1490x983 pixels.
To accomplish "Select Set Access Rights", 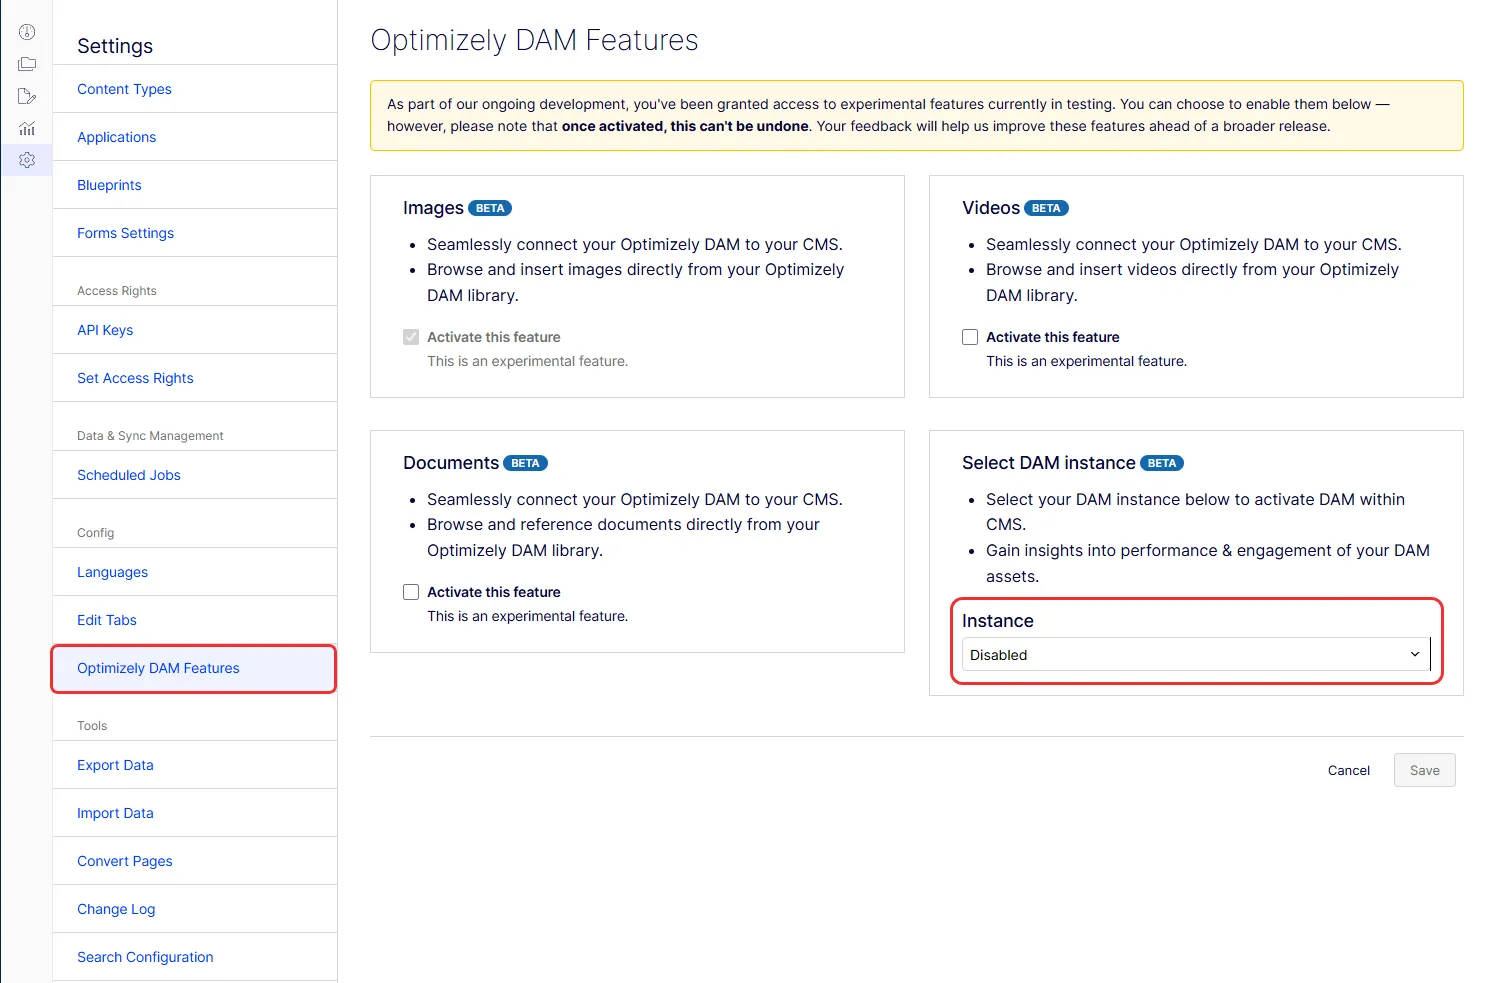I will tap(135, 378).
